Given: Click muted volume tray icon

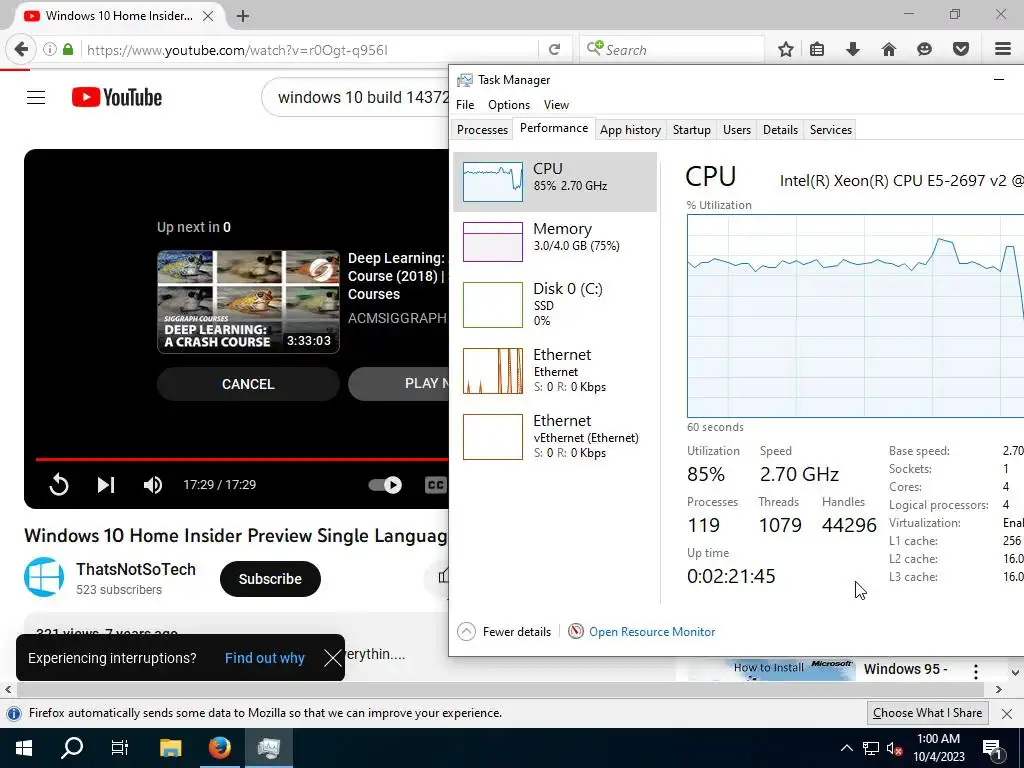Looking at the screenshot, I should click(895, 748).
